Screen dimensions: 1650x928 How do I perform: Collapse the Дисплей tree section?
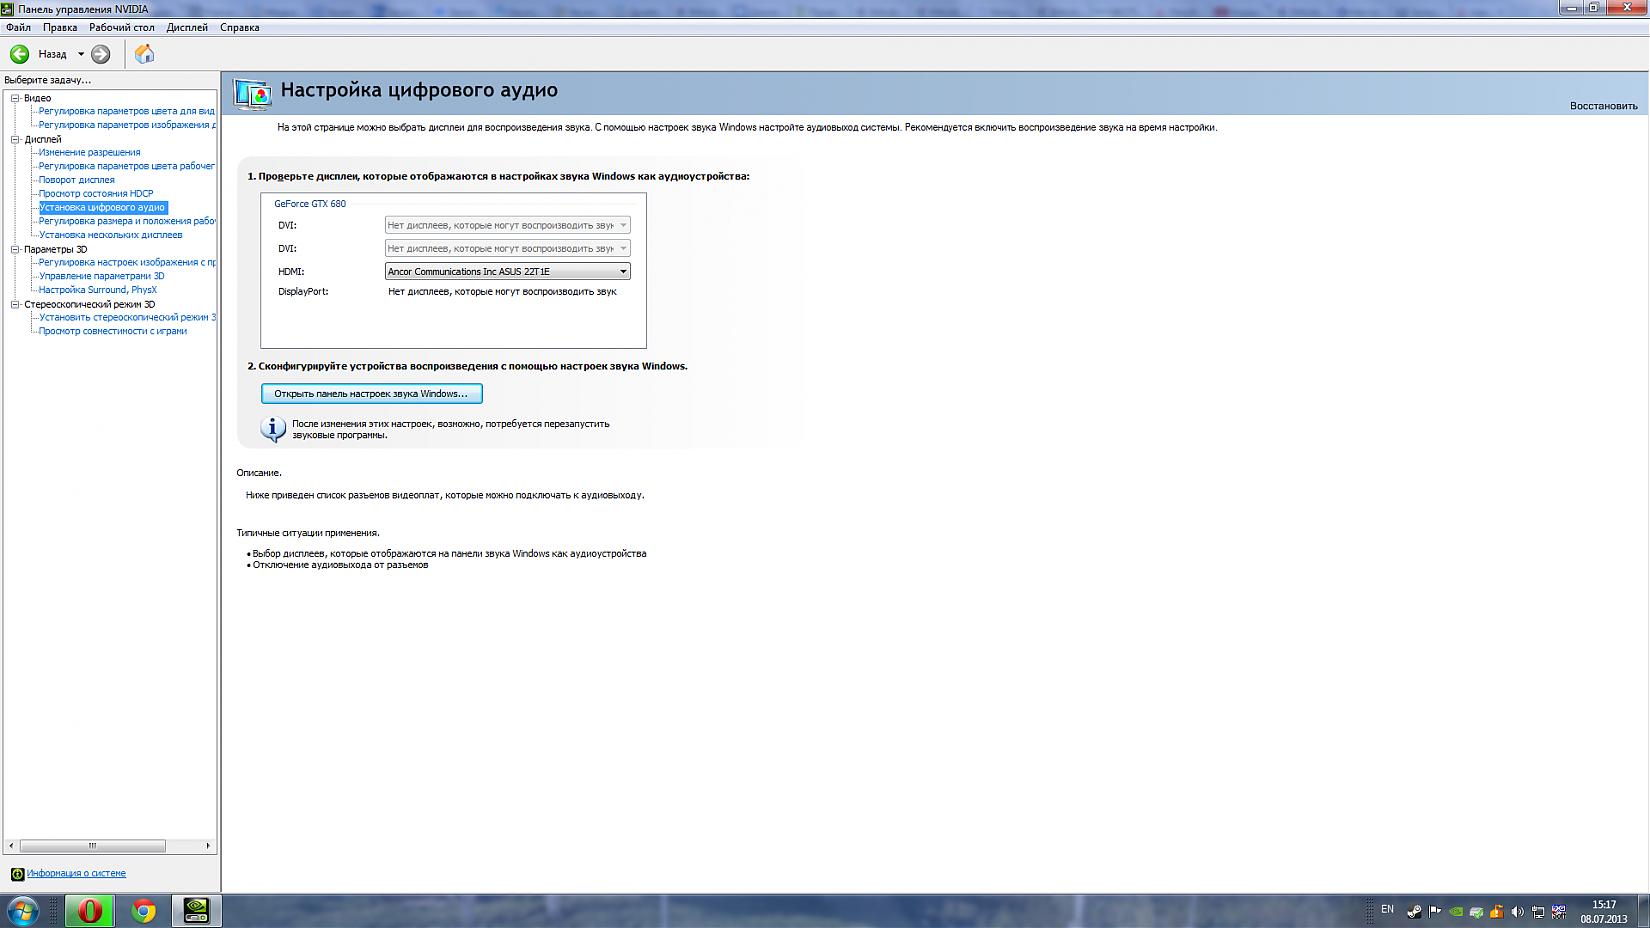click(x=15, y=139)
